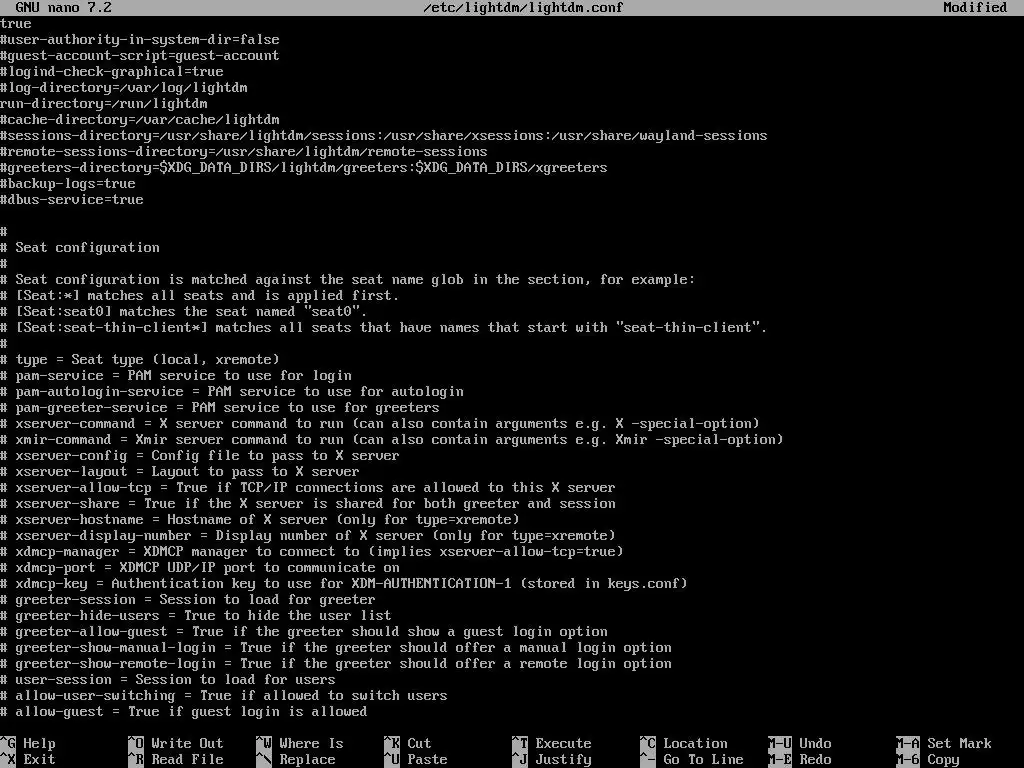Screen dimensions: 1024x768
Task: Select the ^O Write Out shortcut
Action: click(x=176, y=743)
